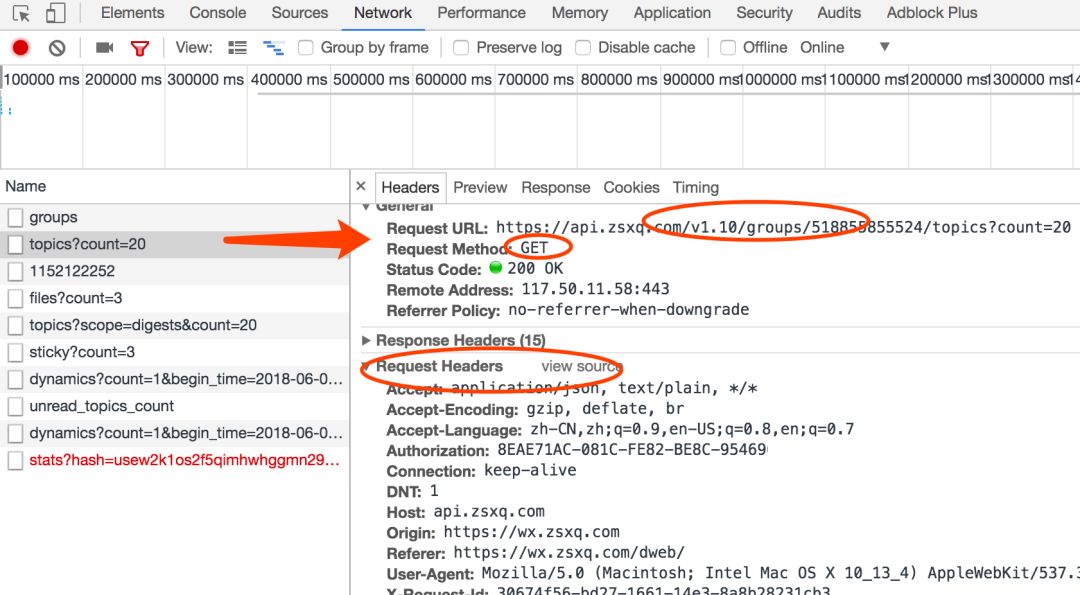The height and width of the screenshot is (595, 1080).
Task: Enable Preserve log checkbox
Action: [461, 48]
